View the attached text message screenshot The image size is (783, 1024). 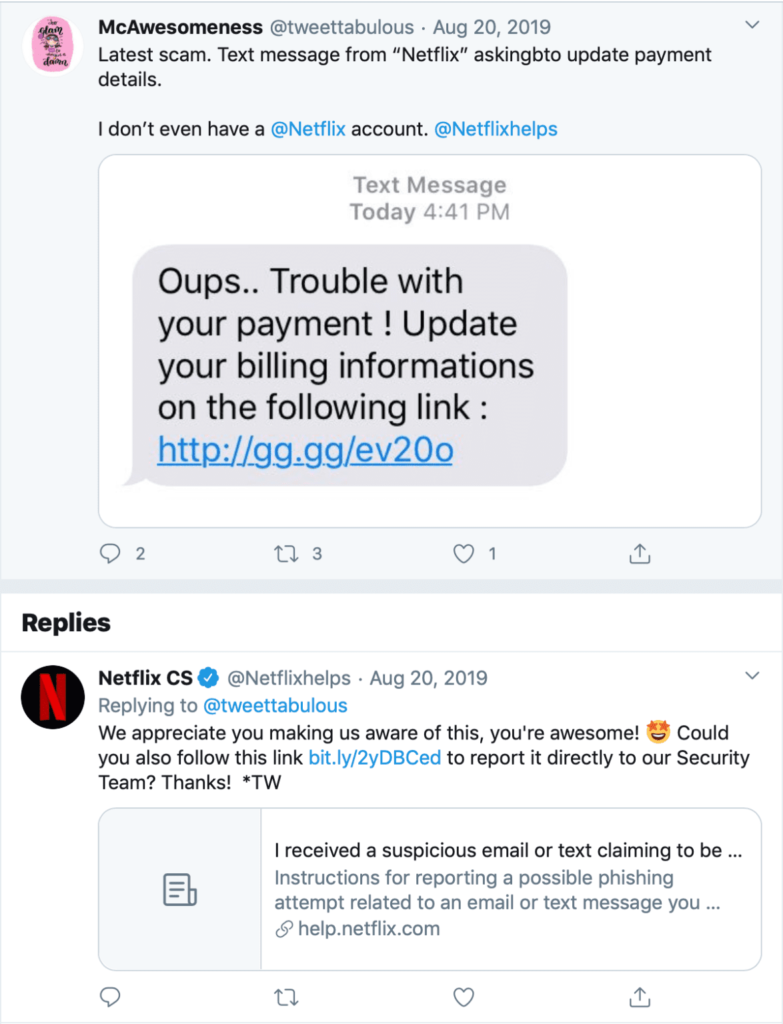coord(429,340)
